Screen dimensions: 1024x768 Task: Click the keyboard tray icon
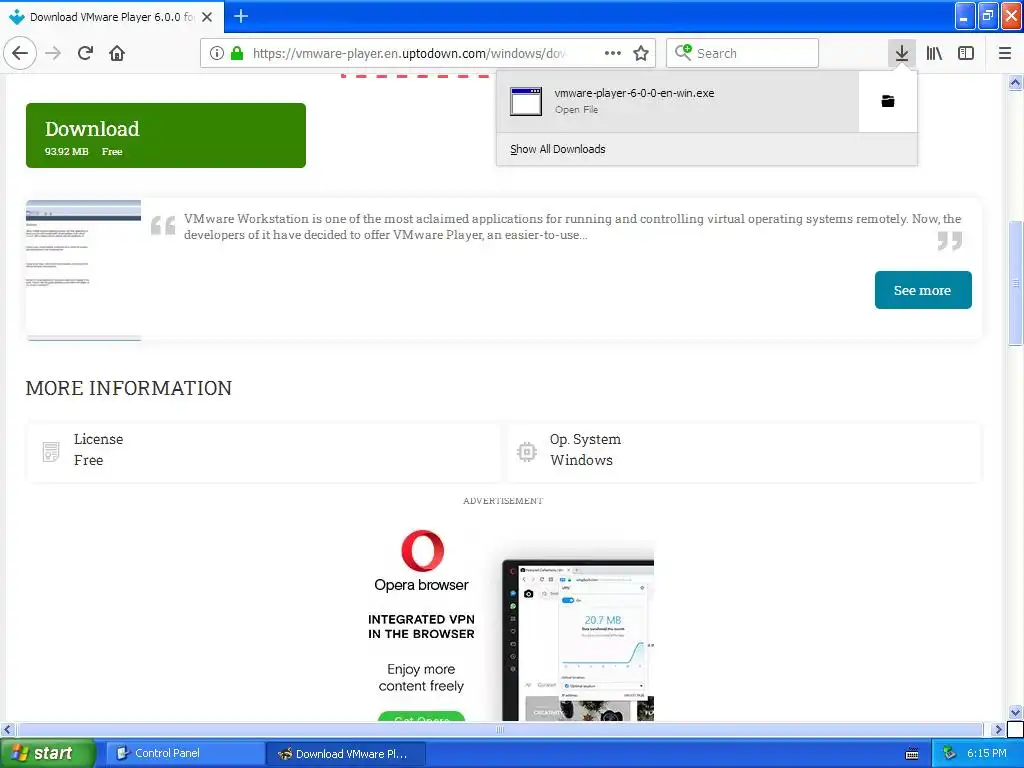tap(912, 754)
